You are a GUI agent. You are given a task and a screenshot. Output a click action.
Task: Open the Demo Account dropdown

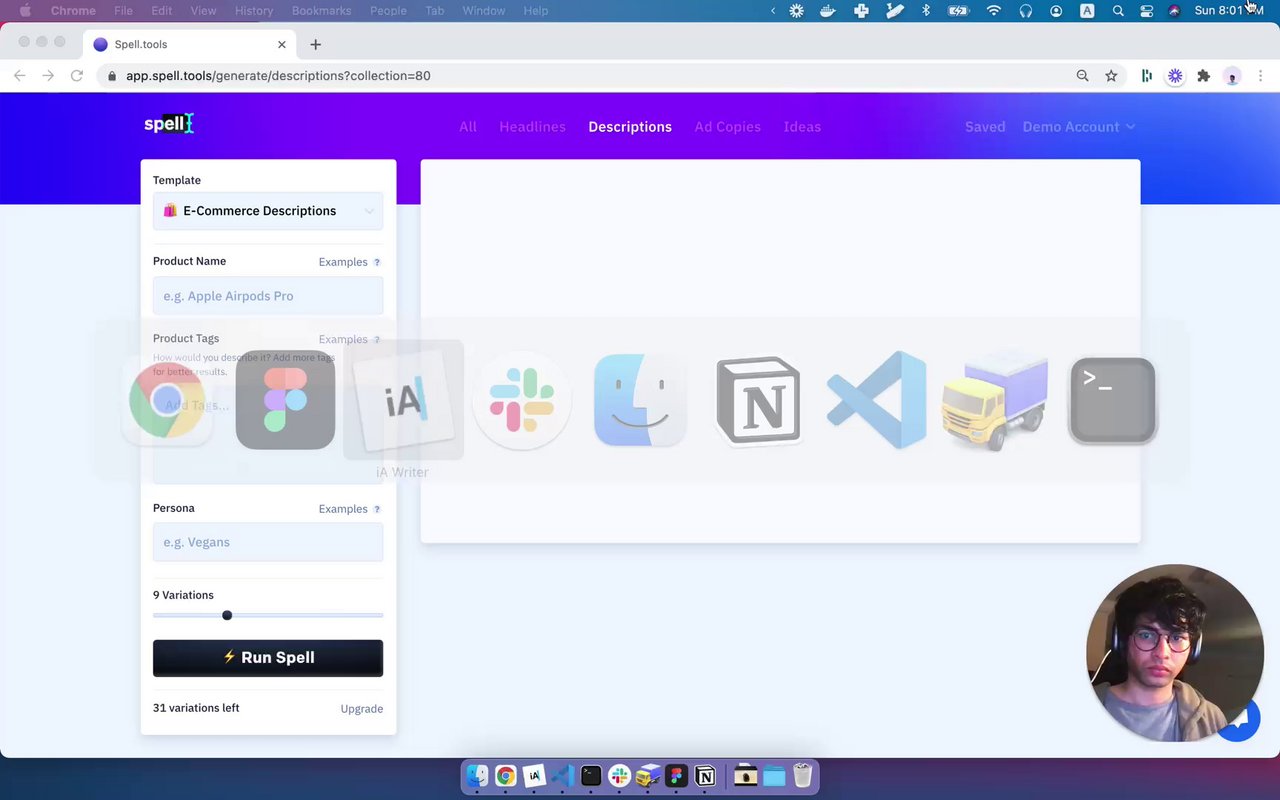[x=1079, y=127]
